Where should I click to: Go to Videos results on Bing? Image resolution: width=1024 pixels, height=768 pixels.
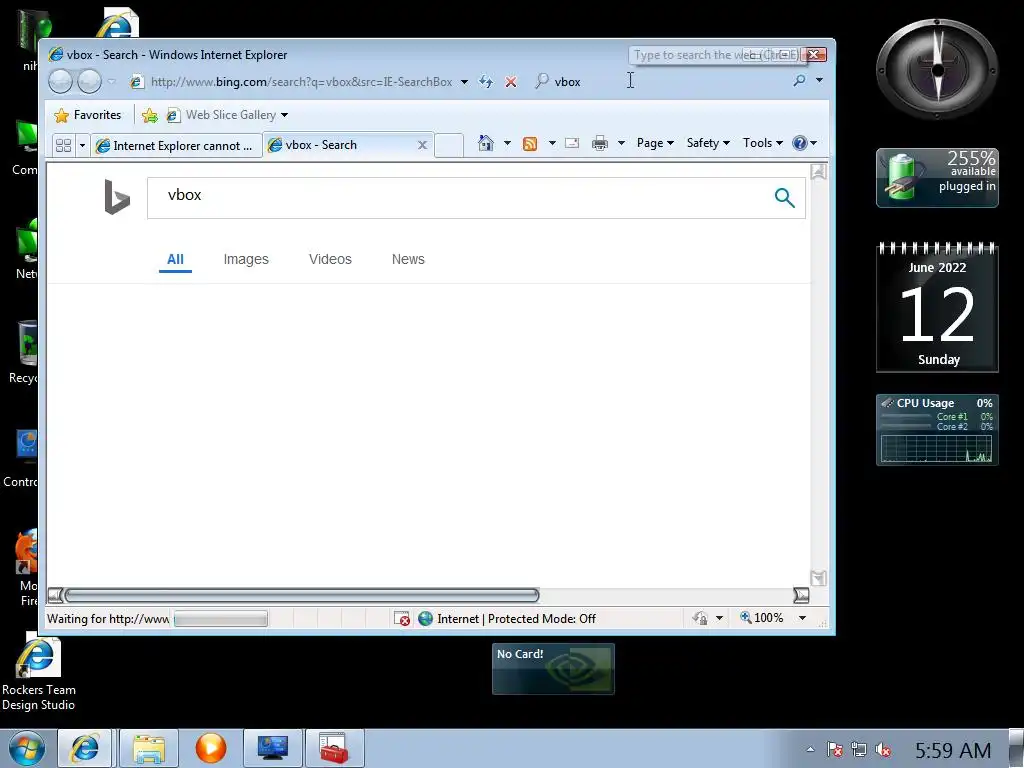pos(330,259)
